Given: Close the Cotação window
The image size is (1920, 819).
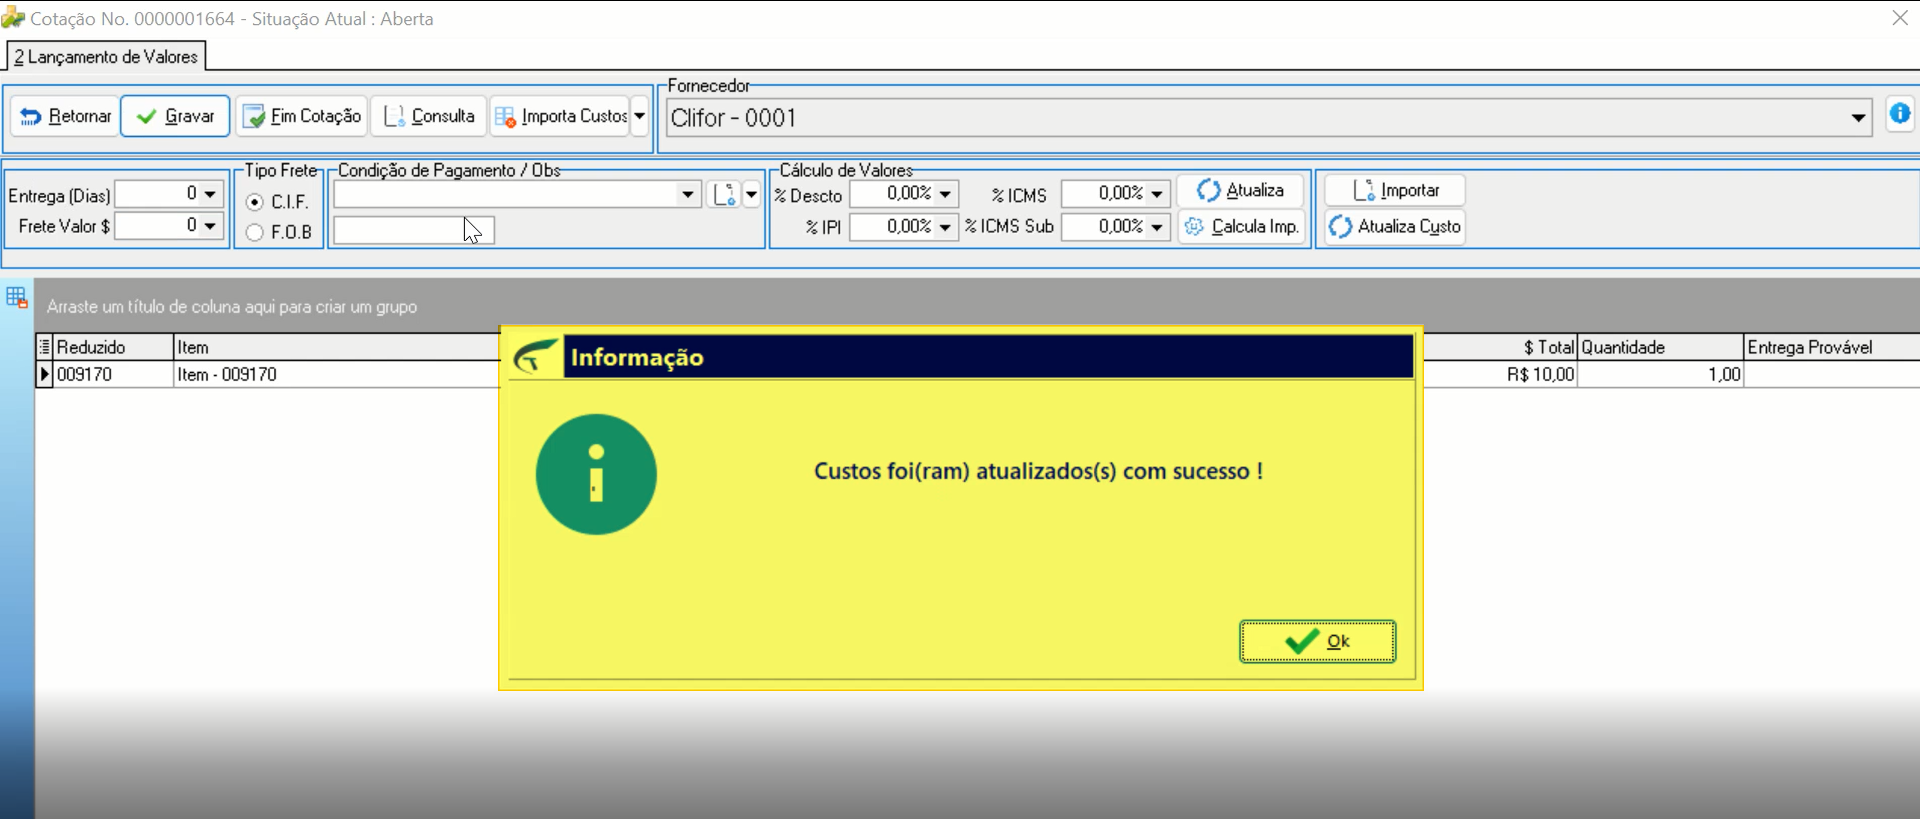Looking at the screenshot, I should pos(1900,18).
